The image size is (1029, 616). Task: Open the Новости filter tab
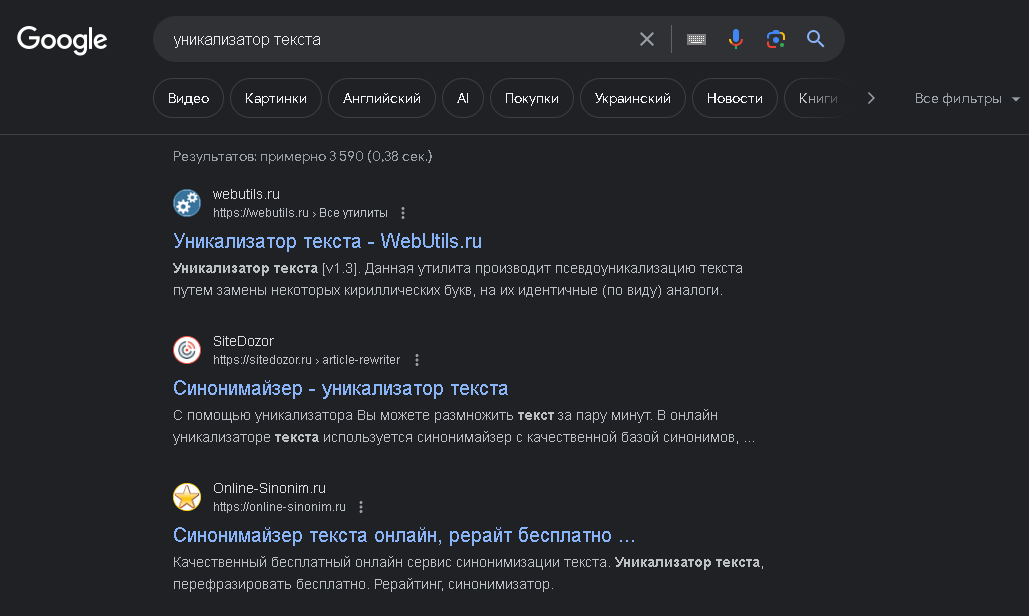tap(734, 99)
